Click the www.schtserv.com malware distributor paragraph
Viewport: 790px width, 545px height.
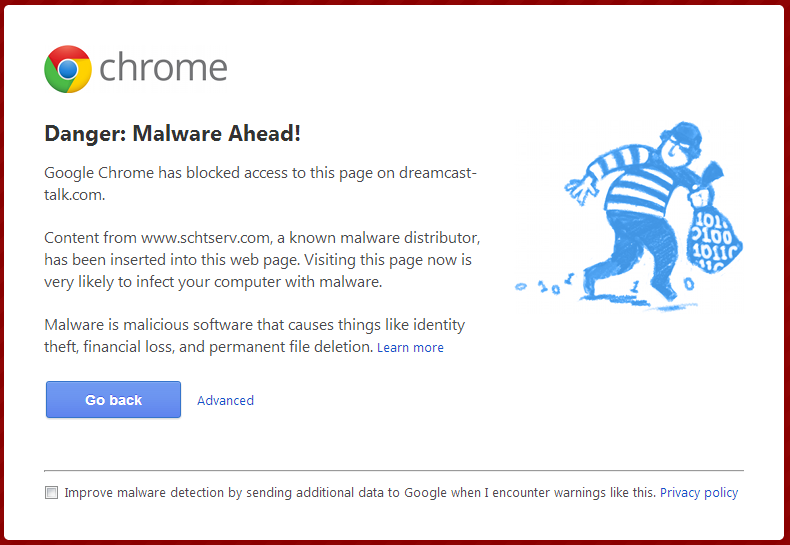coord(262,259)
